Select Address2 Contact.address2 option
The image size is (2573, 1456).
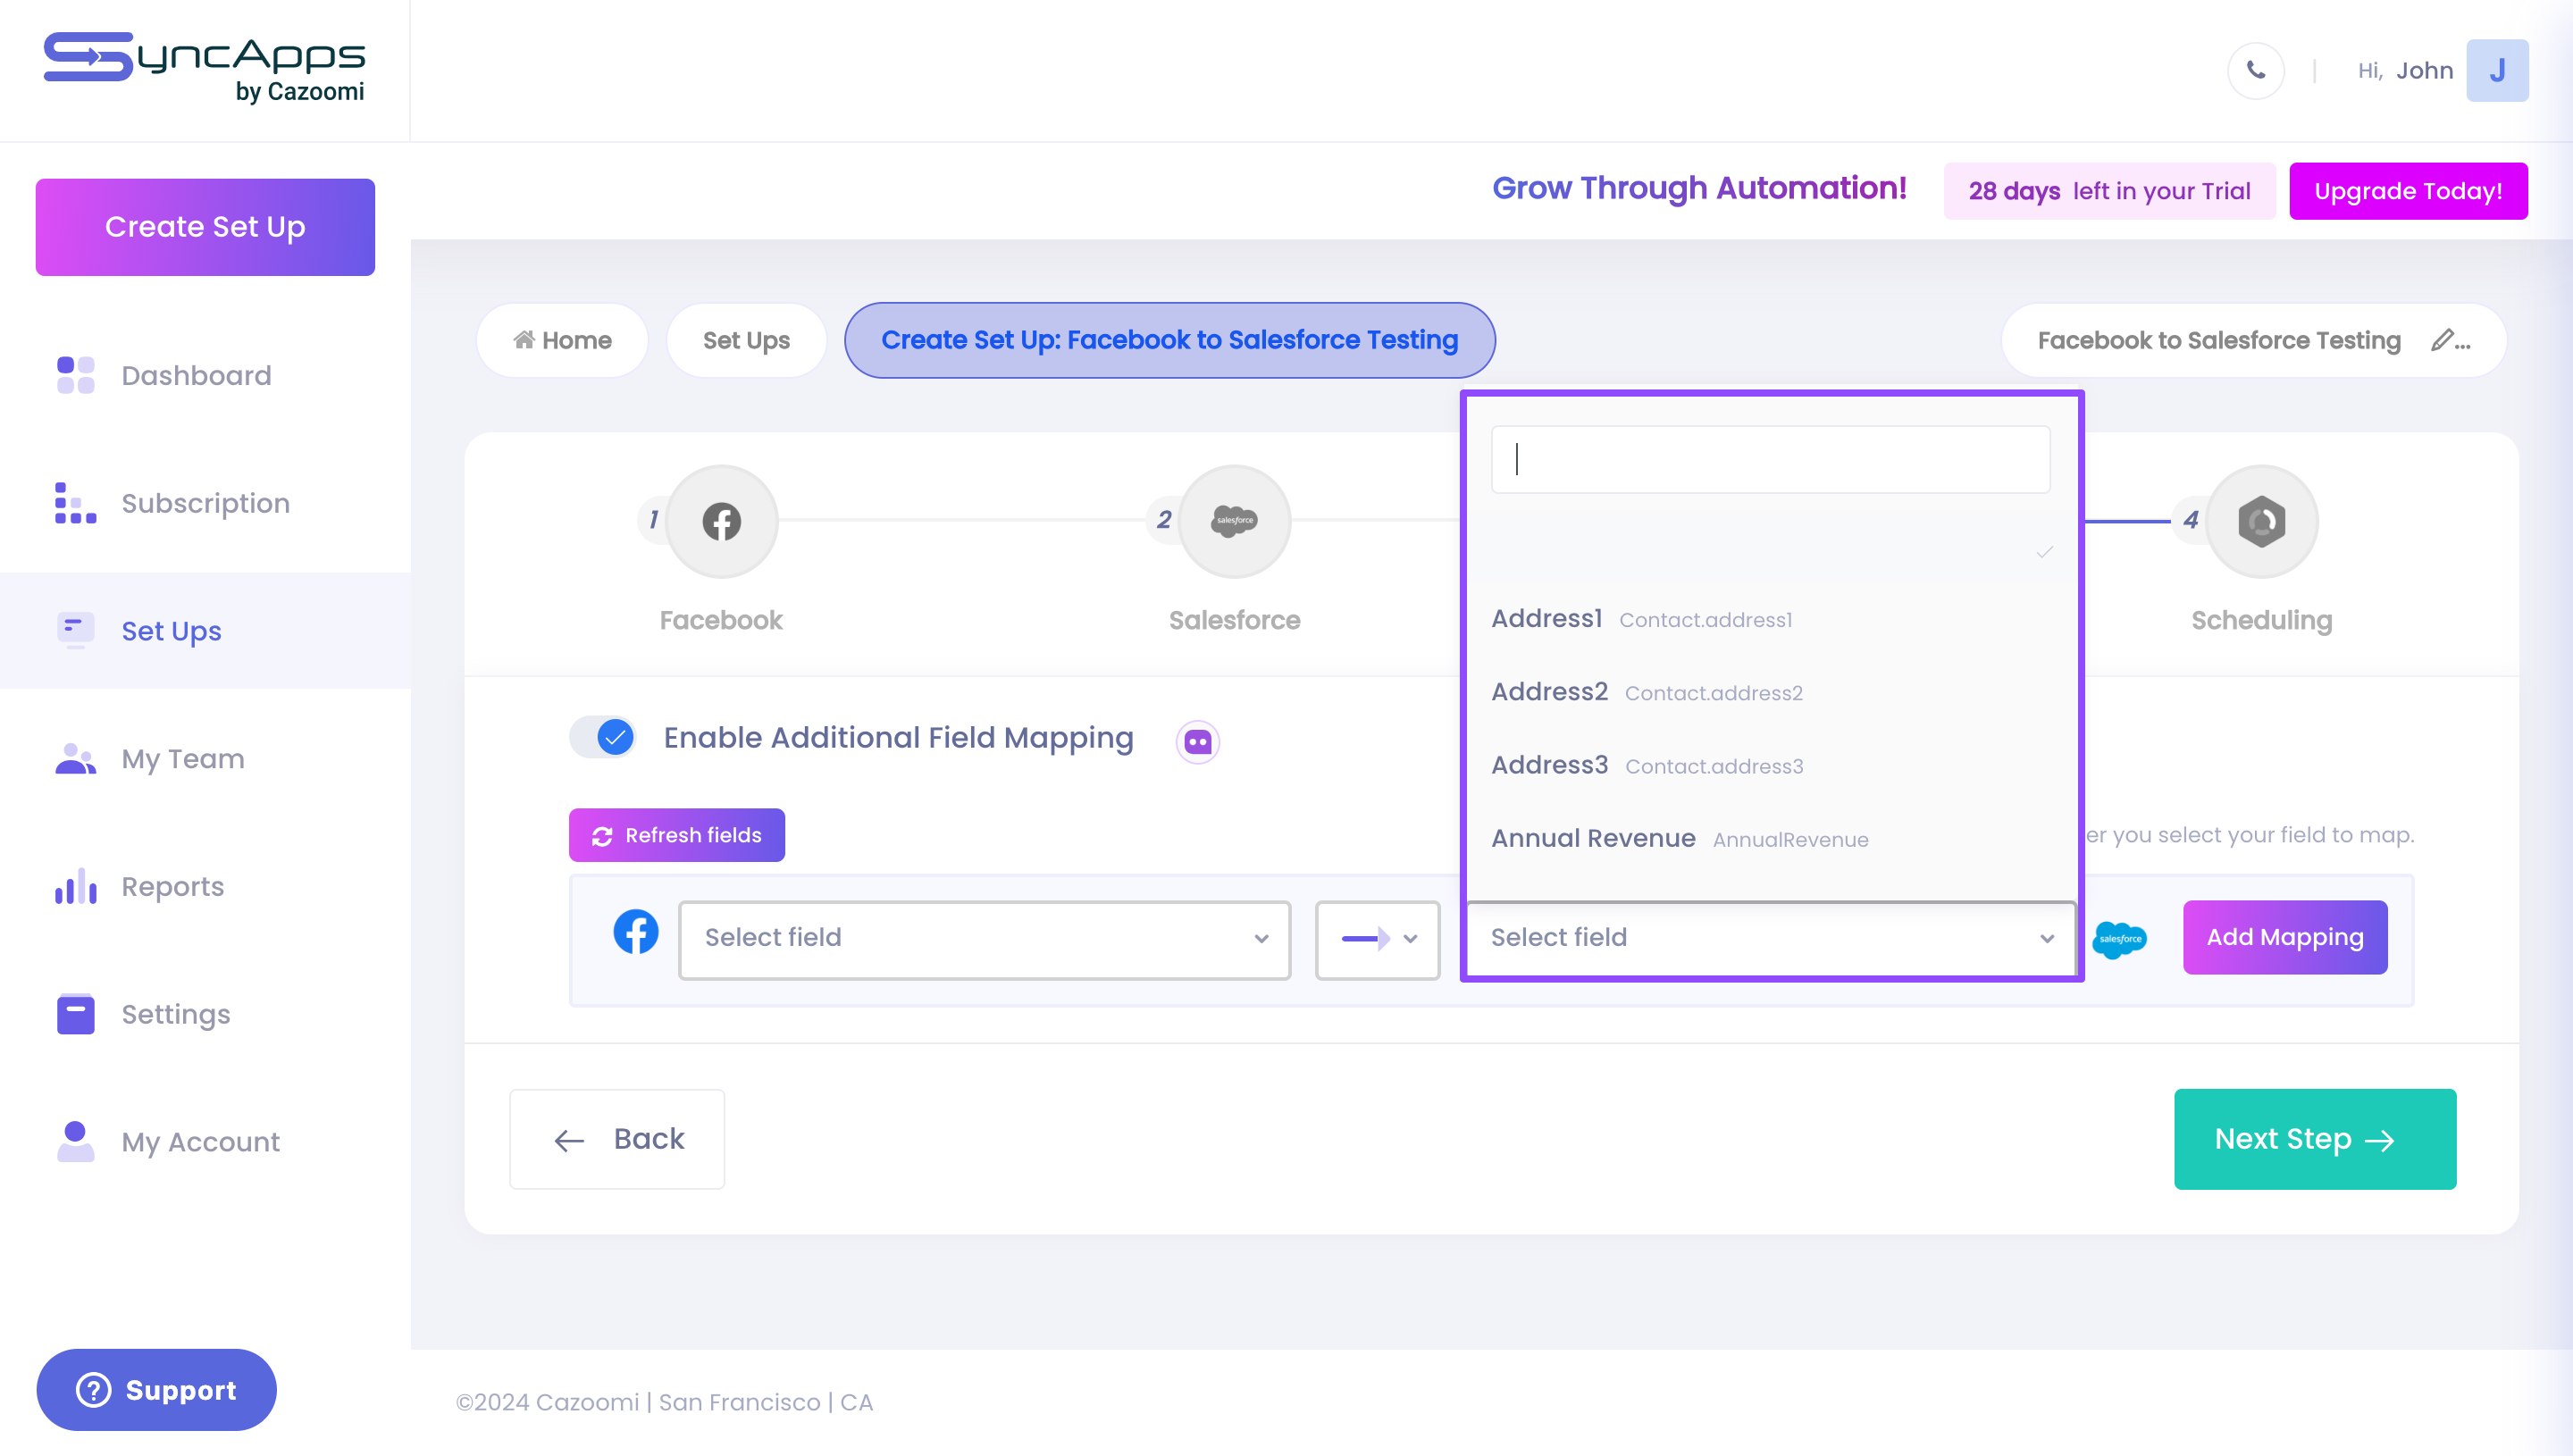(x=1770, y=692)
